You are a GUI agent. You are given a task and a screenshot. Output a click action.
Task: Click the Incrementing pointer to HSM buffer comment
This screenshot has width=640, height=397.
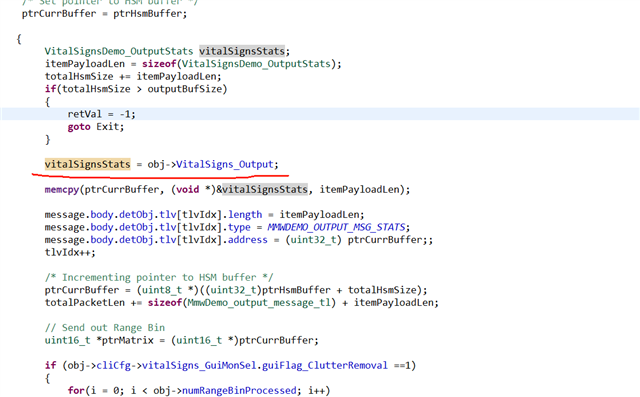point(159,277)
